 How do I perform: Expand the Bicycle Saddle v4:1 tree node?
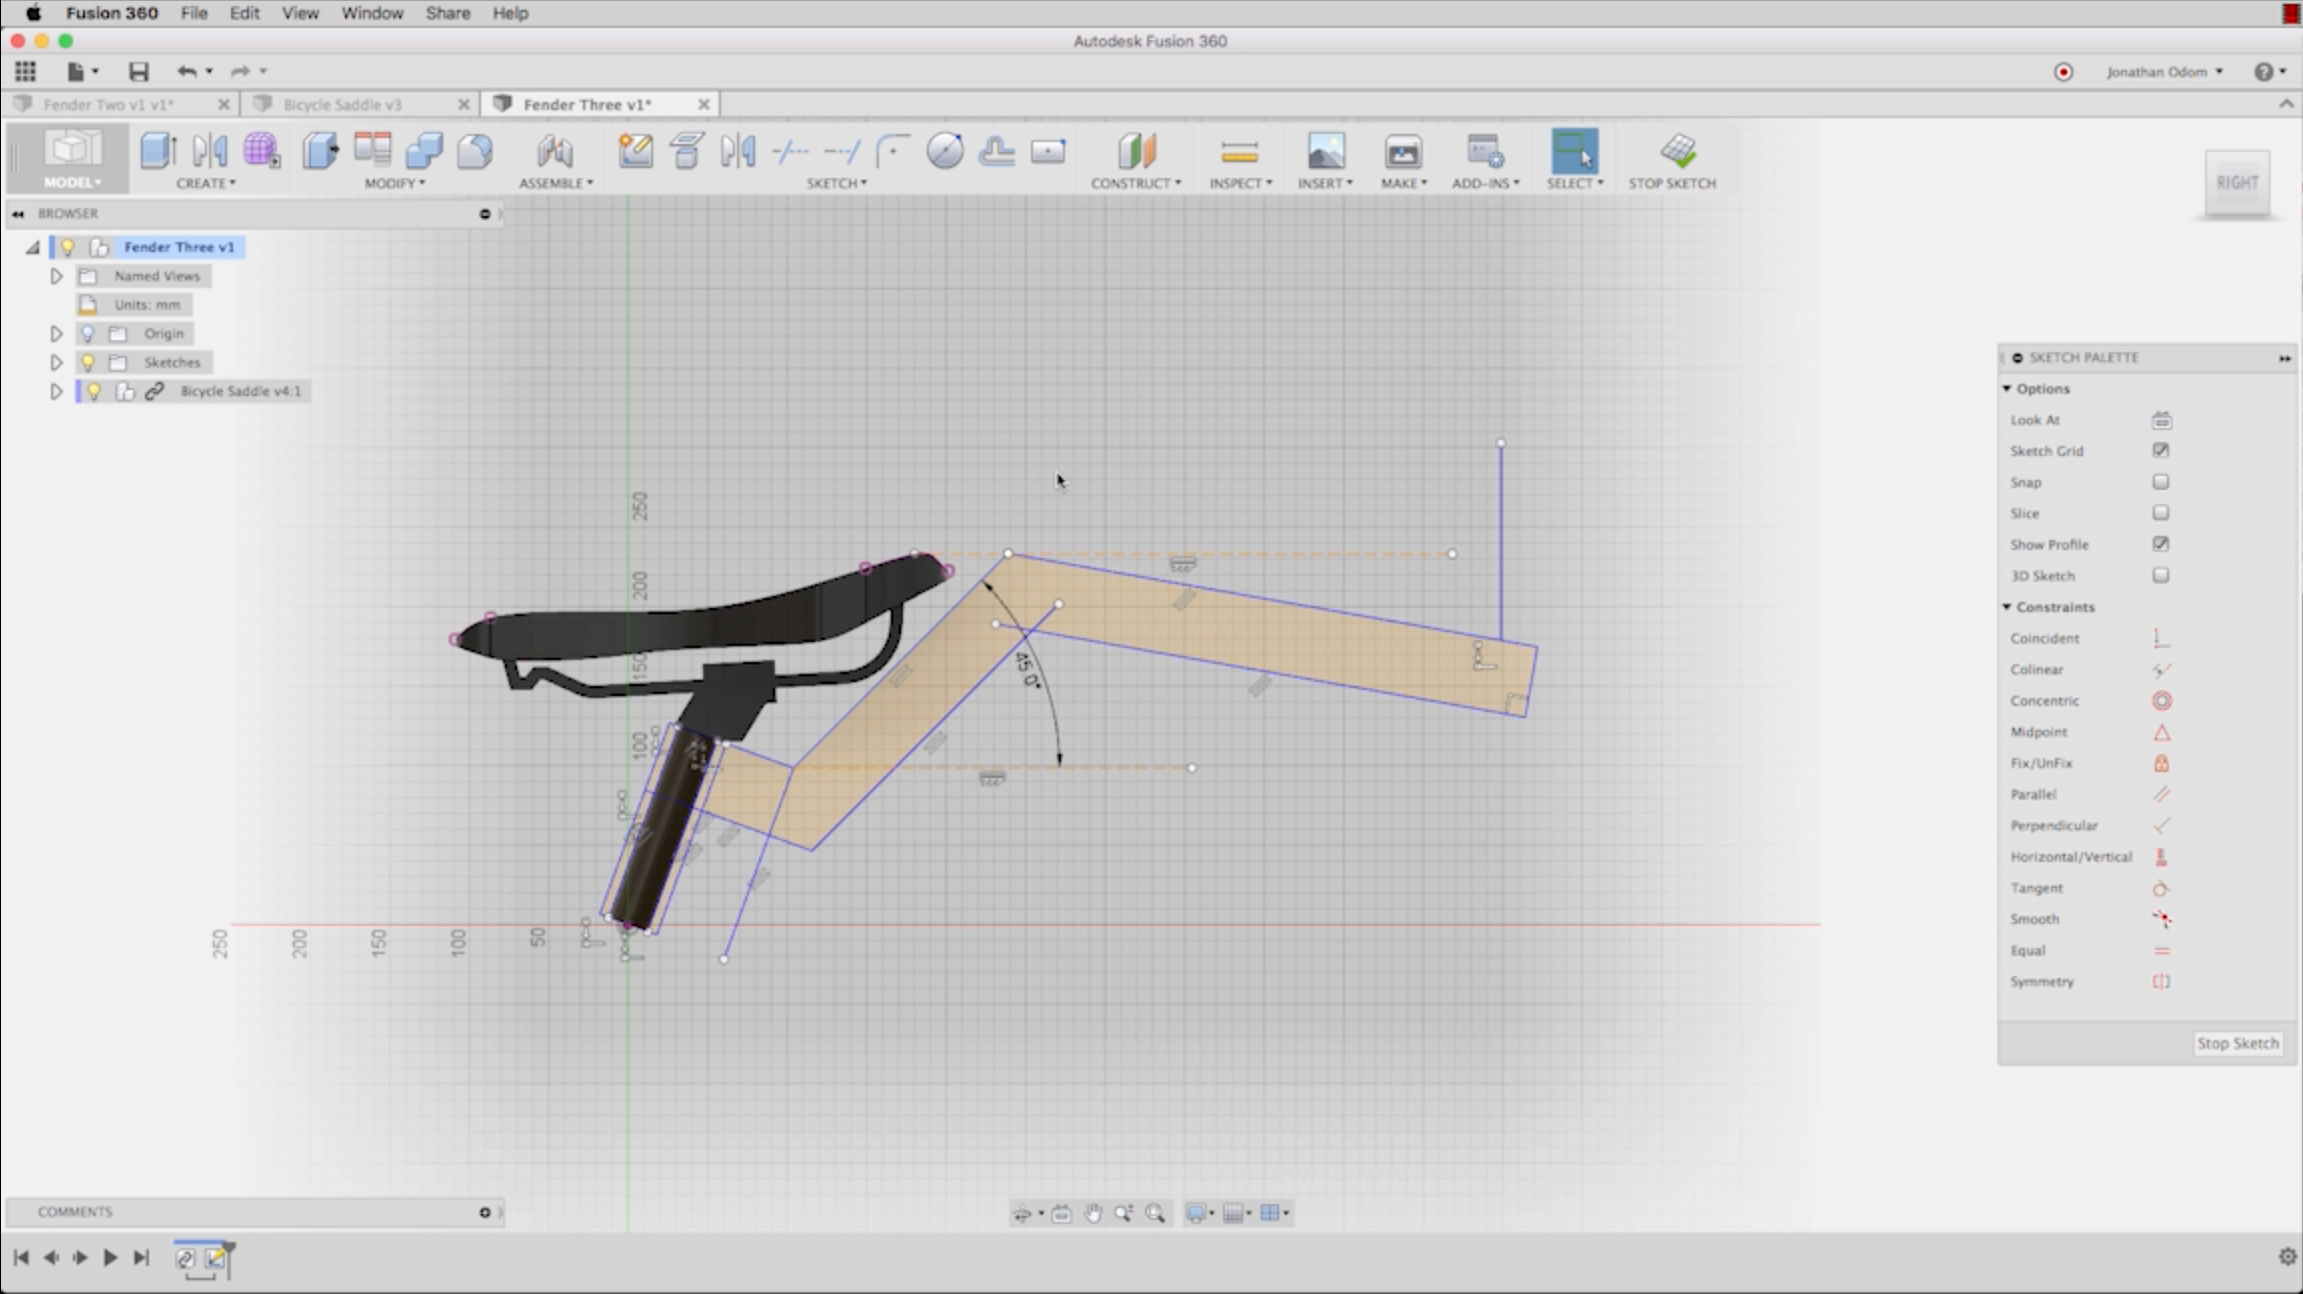pos(56,391)
